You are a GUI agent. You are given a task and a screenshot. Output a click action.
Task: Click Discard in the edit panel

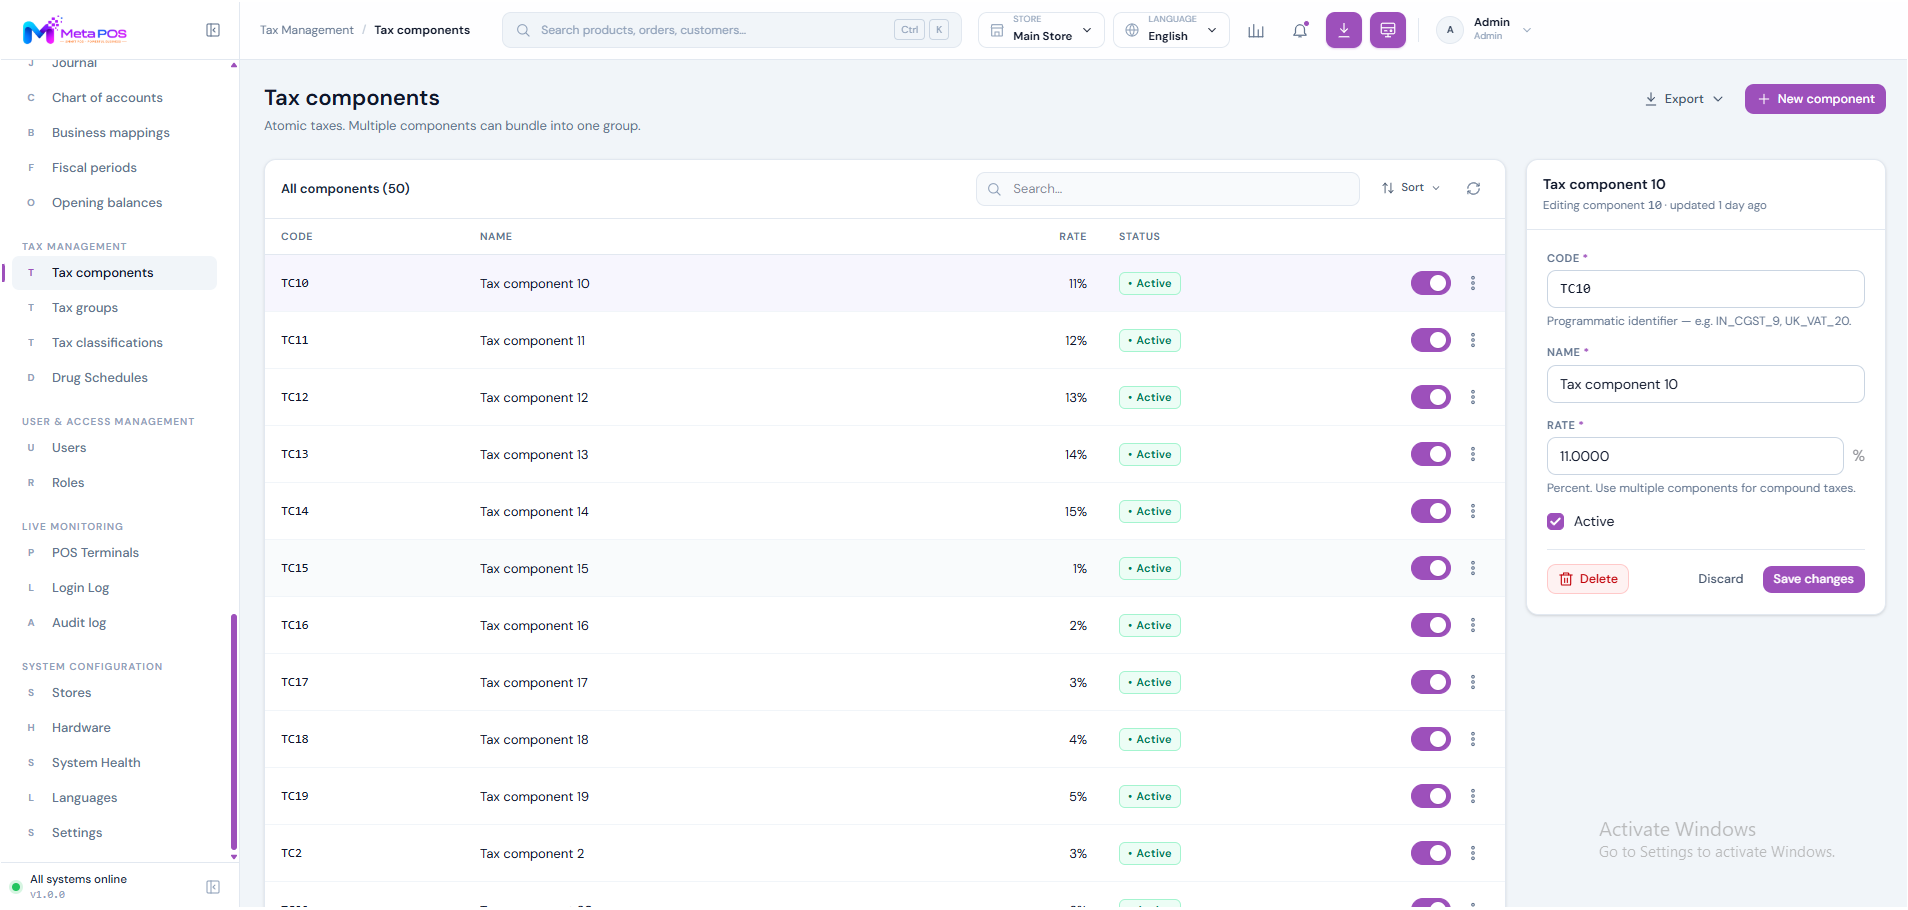point(1720,579)
